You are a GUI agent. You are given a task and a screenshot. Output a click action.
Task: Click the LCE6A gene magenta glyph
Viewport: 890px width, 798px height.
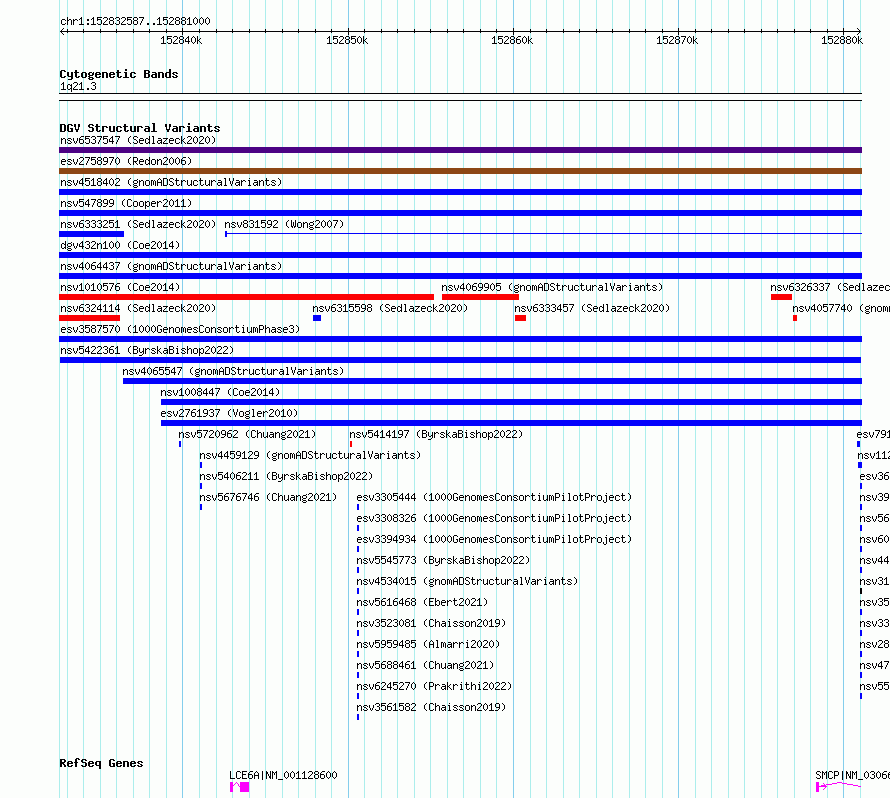[x=240, y=787]
